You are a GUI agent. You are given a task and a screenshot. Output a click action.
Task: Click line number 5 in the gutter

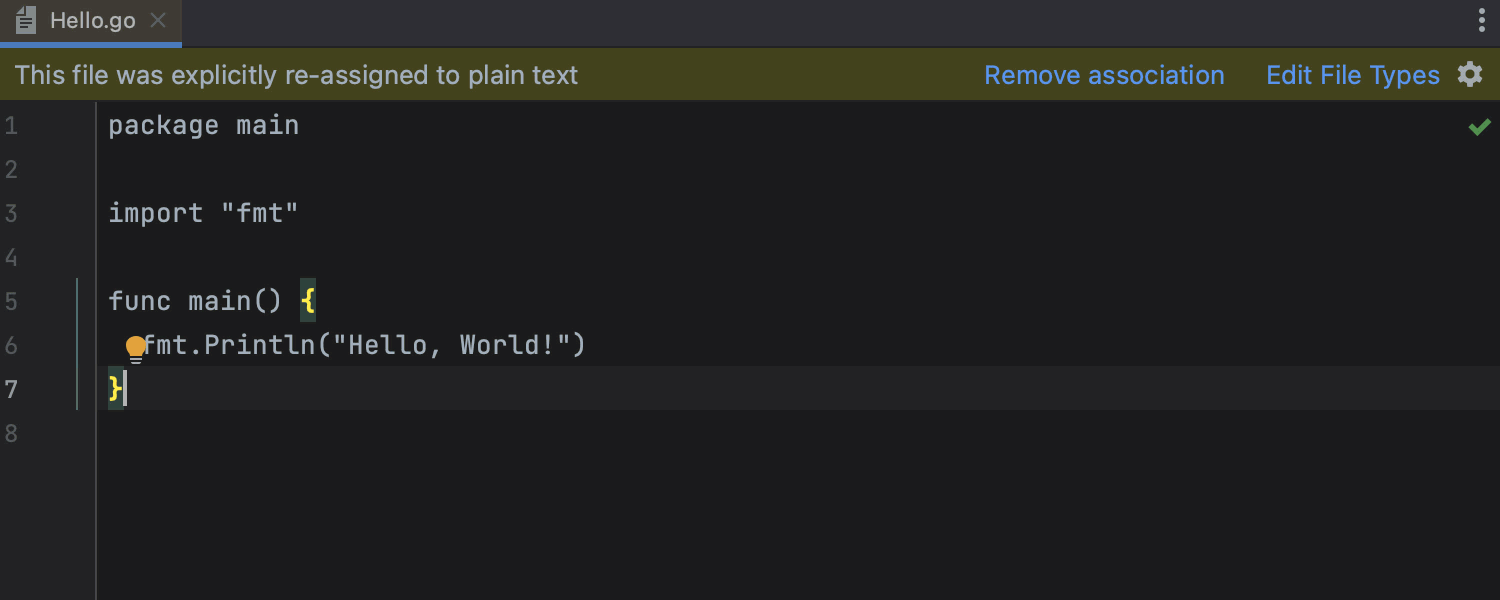pos(11,301)
